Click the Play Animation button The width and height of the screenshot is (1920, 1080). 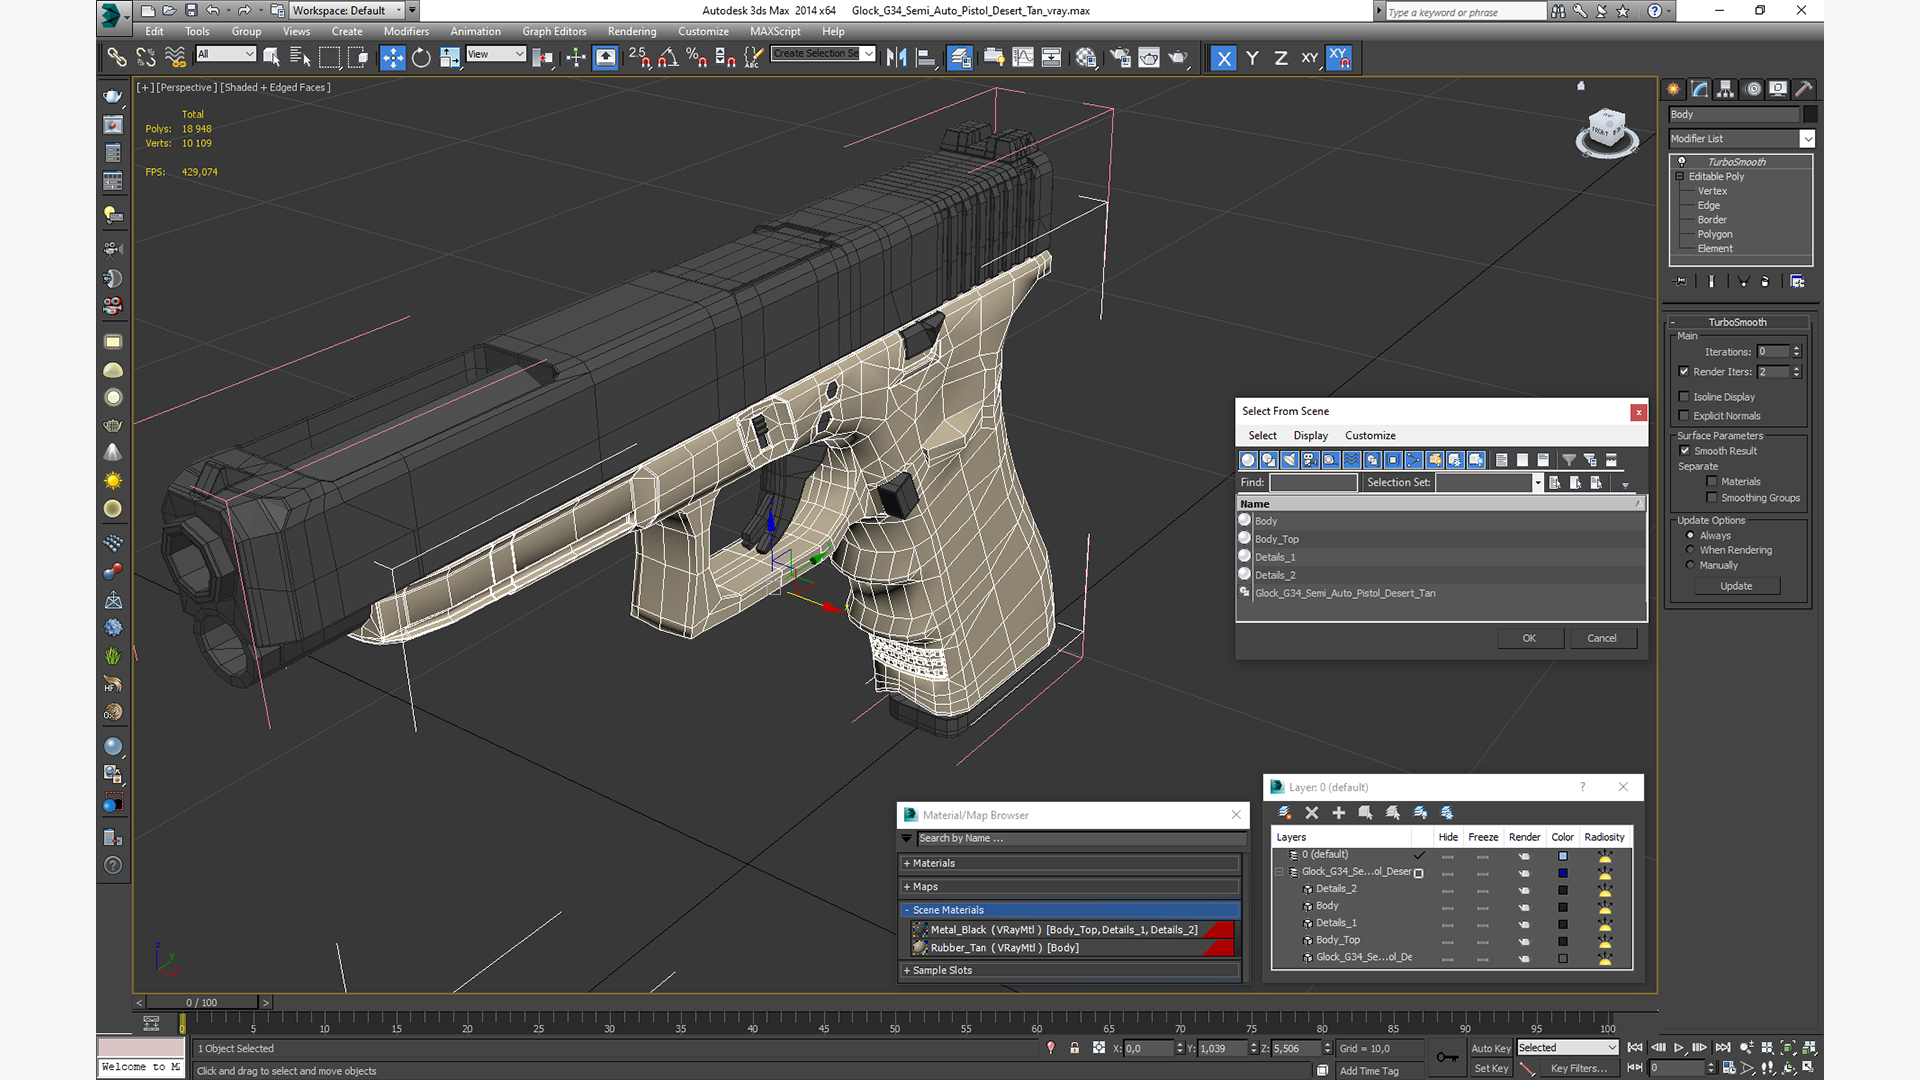point(1679,1047)
